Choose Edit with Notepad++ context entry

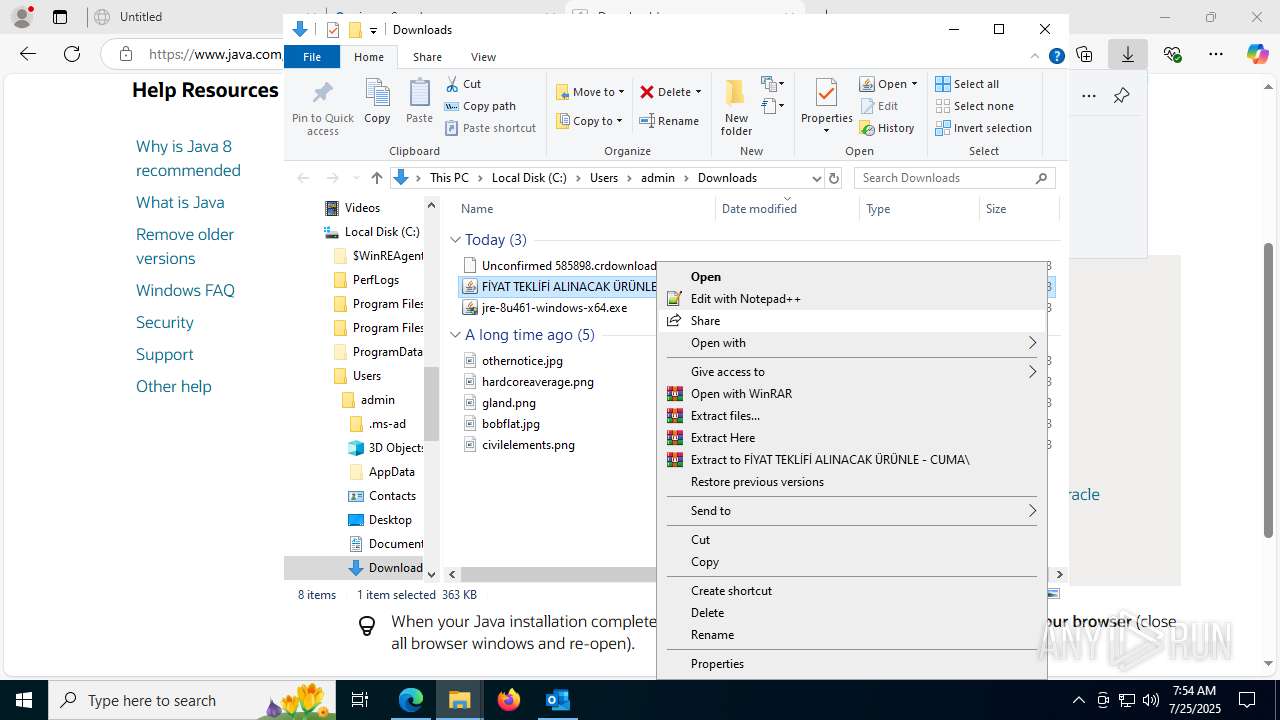(851, 299)
